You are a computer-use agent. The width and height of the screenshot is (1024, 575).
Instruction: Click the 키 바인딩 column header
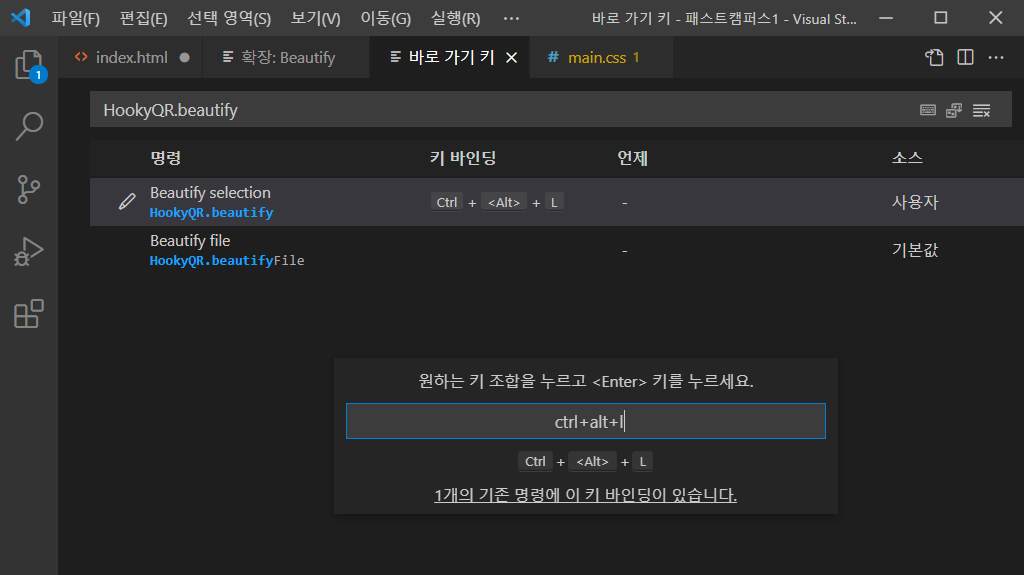coord(463,158)
